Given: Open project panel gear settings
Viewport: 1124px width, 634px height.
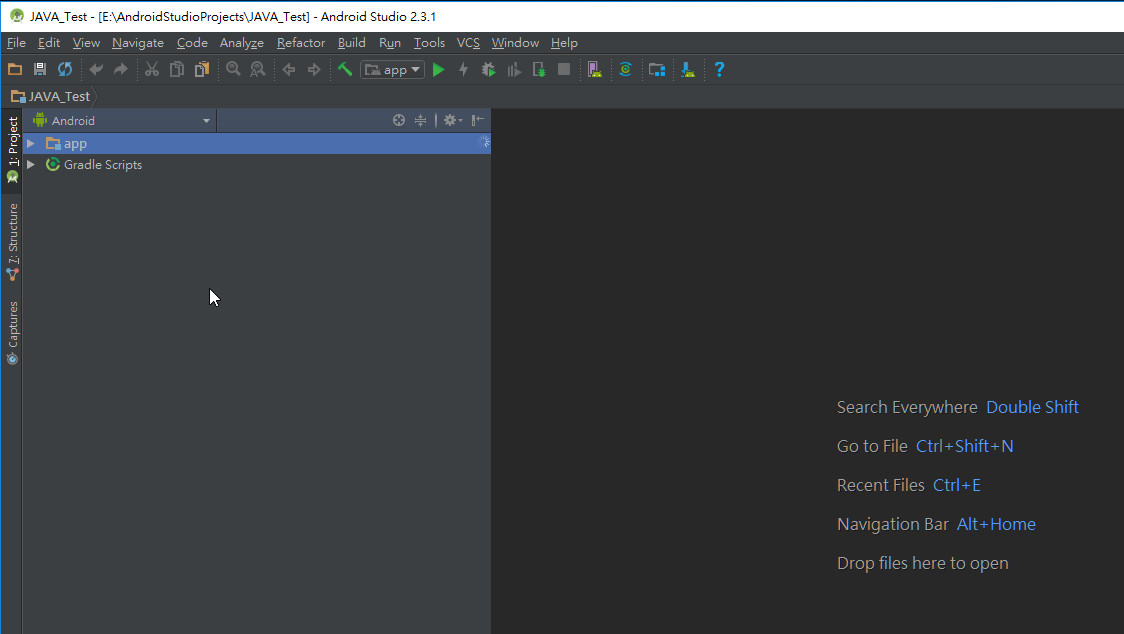Looking at the screenshot, I should [452, 120].
